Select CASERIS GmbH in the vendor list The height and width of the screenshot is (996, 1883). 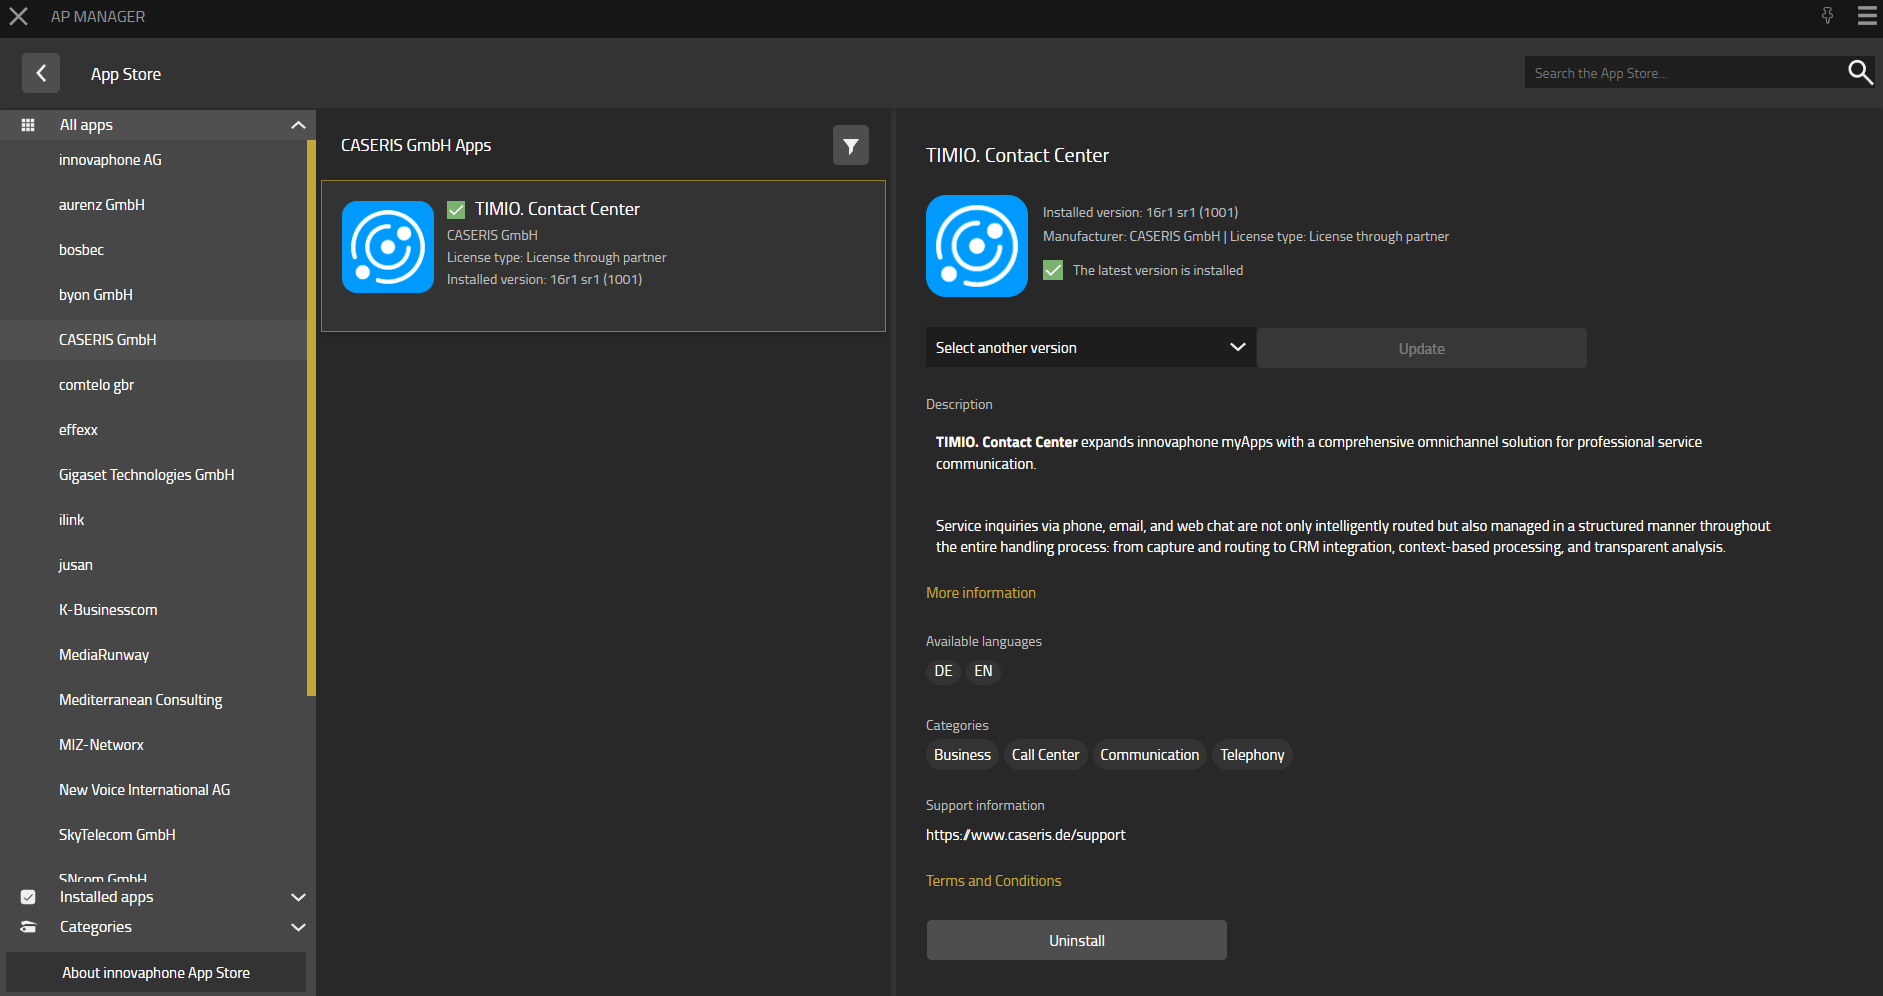point(154,340)
